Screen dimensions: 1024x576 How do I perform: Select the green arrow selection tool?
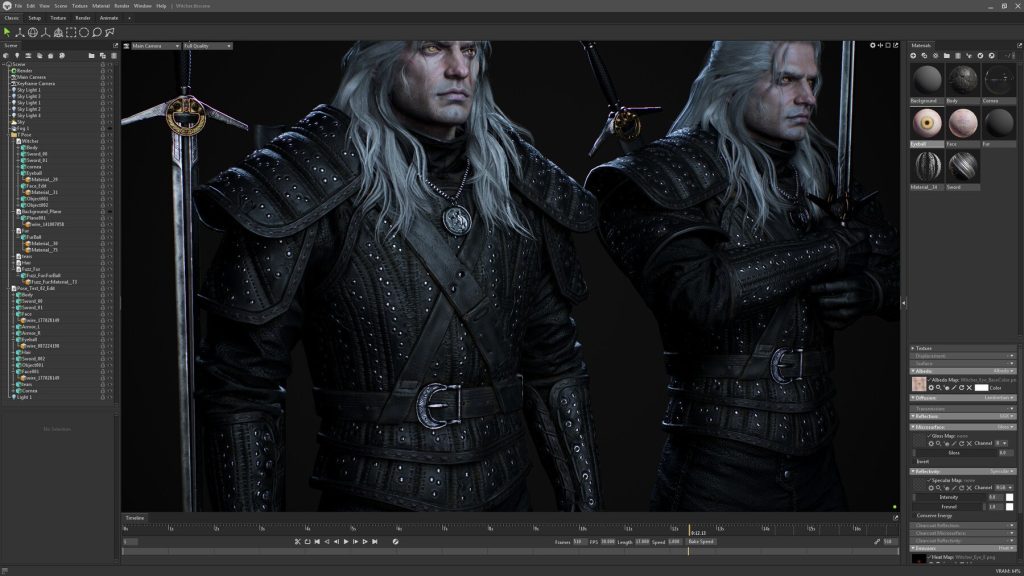coord(7,32)
